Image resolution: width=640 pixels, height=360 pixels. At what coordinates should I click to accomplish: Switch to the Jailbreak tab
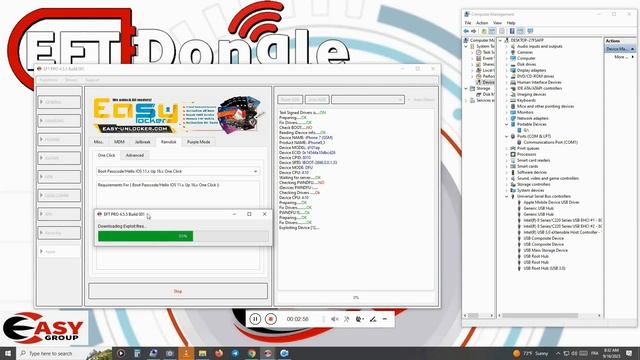142,142
